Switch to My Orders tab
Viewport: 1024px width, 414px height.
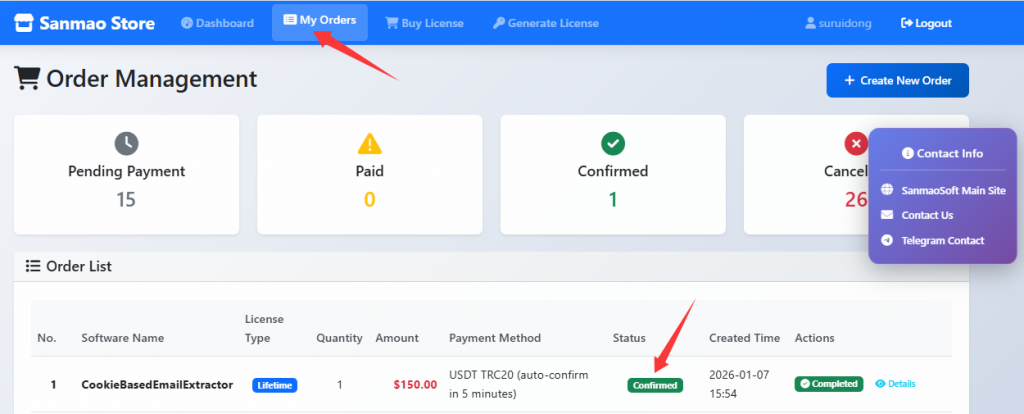tap(320, 21)
